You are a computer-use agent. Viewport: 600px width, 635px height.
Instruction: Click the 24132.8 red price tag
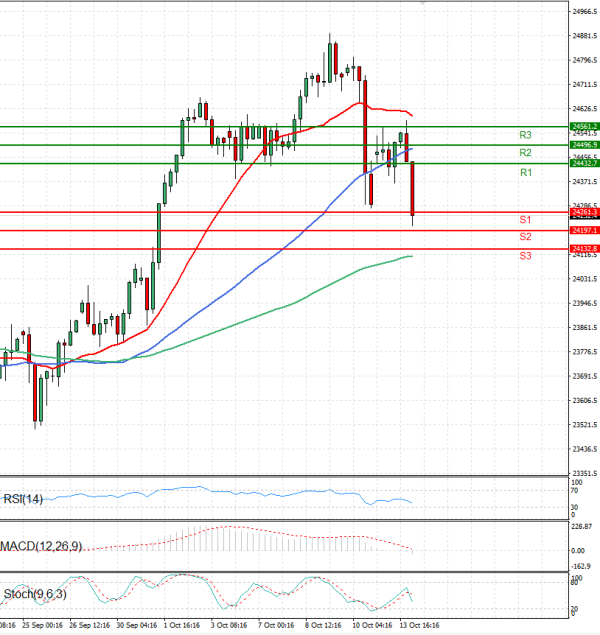(x=584, y=248)
